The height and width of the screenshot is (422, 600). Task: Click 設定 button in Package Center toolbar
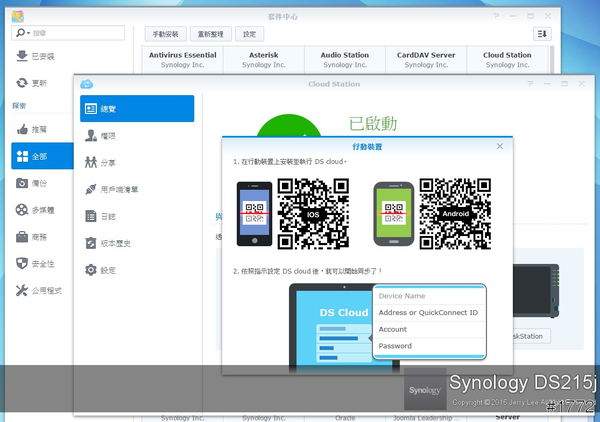pos(250,34)
